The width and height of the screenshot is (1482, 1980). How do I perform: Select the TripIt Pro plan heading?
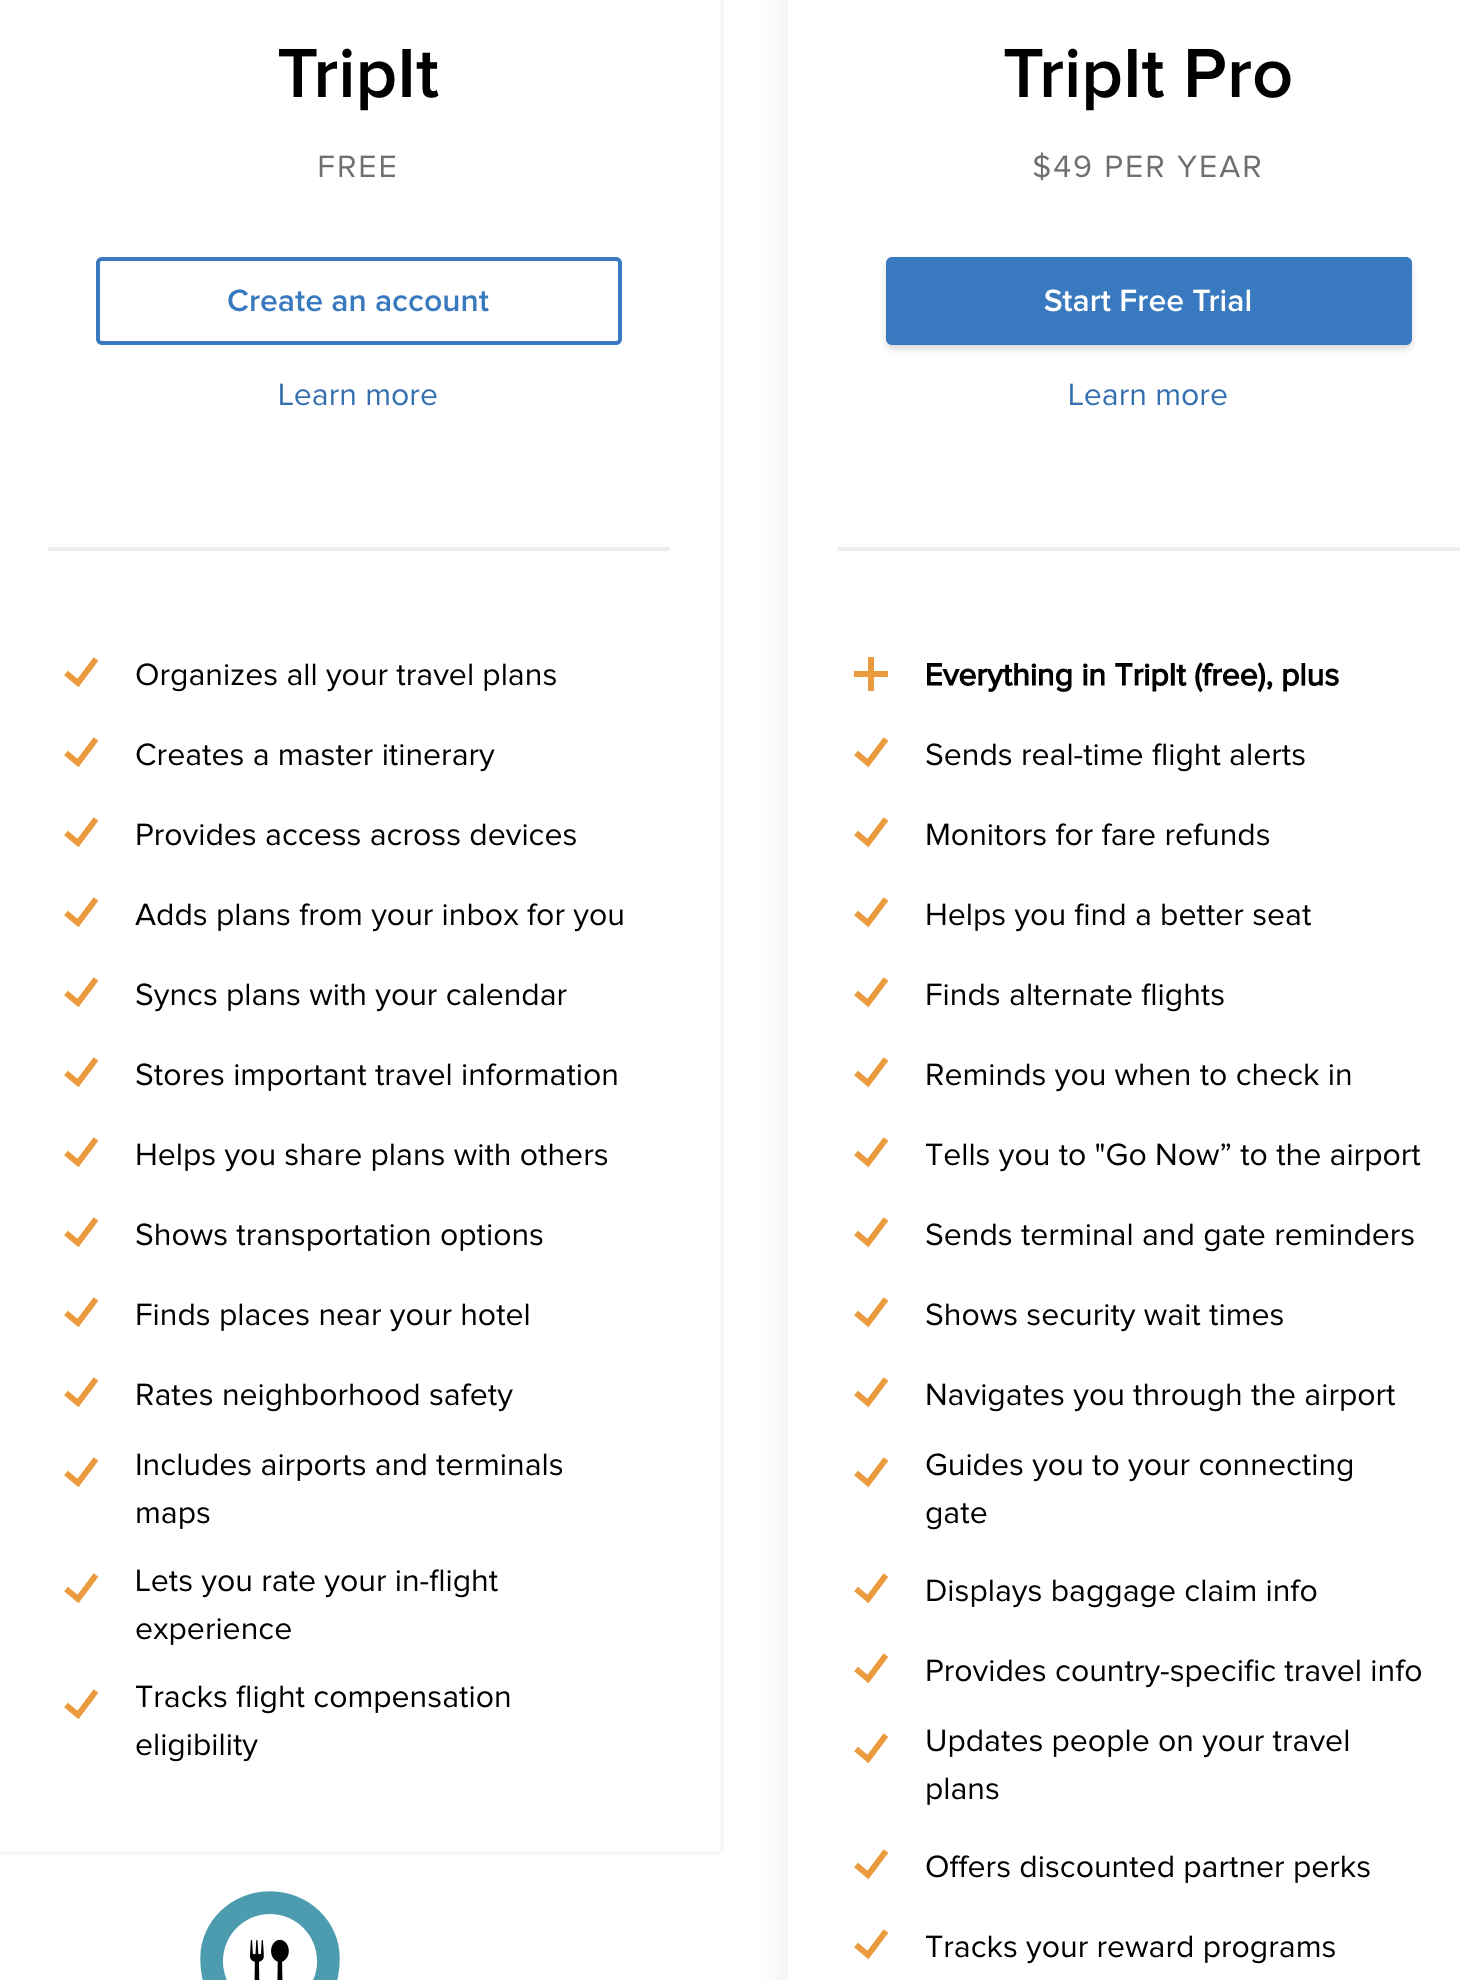[x=1148, y=75]
